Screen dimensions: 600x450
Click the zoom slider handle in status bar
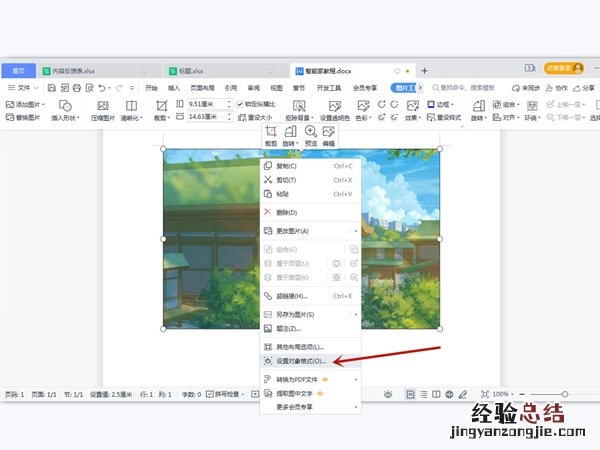click(x=565, y=394)
